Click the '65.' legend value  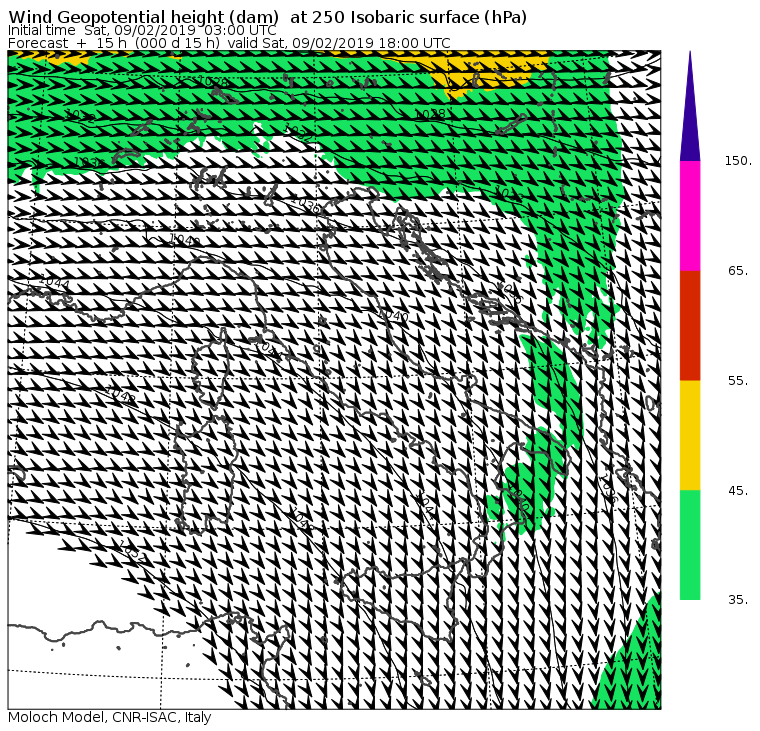[738, 270]
